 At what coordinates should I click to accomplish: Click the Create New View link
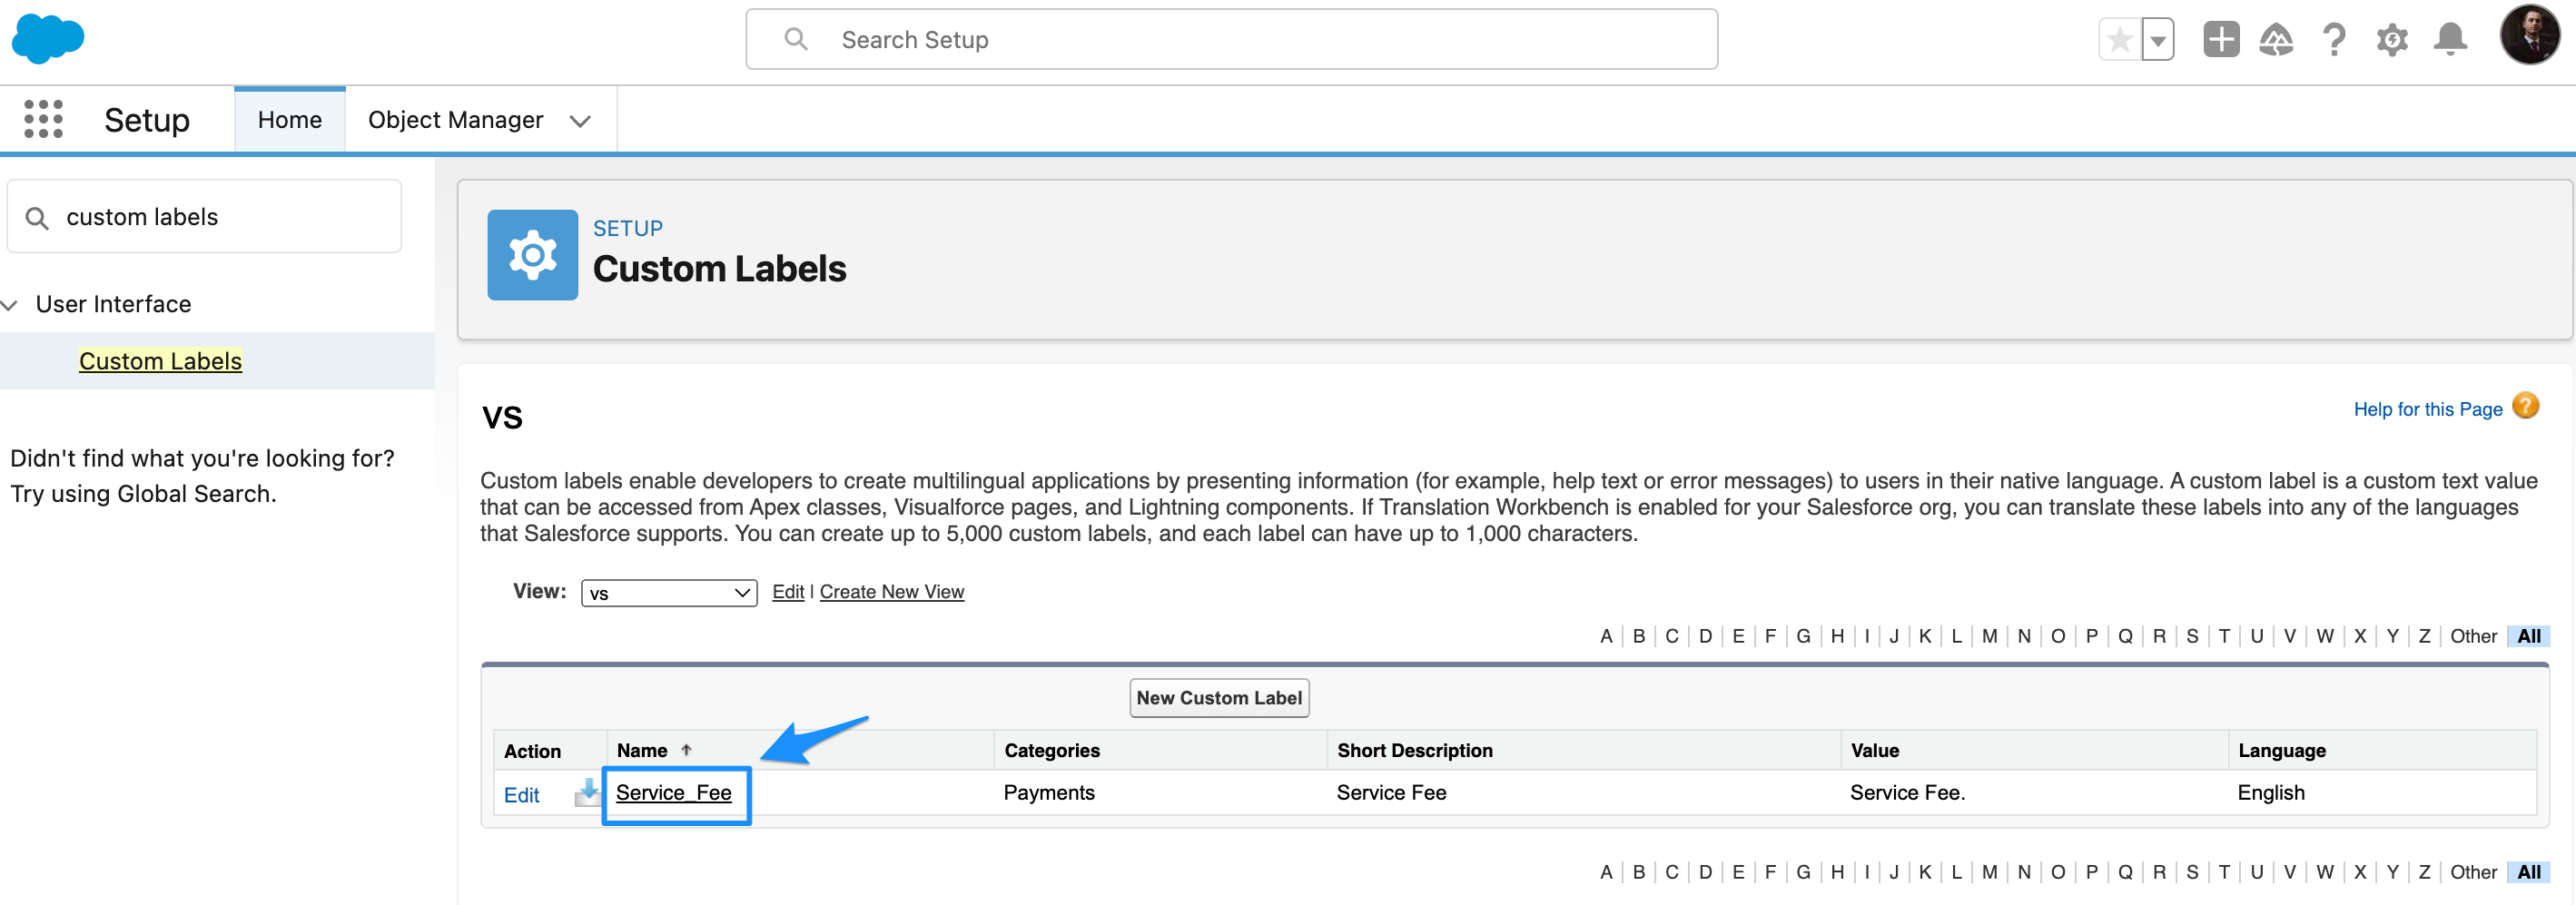891,591
